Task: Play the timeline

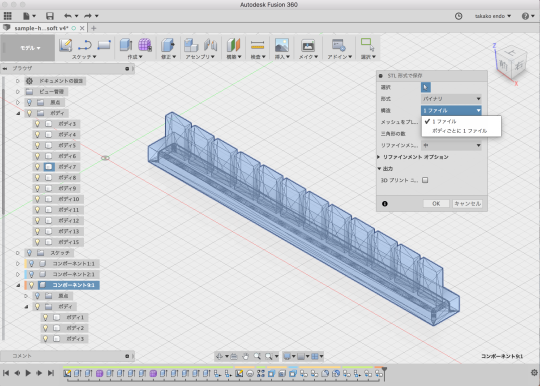Action: (x=28, y=373)
